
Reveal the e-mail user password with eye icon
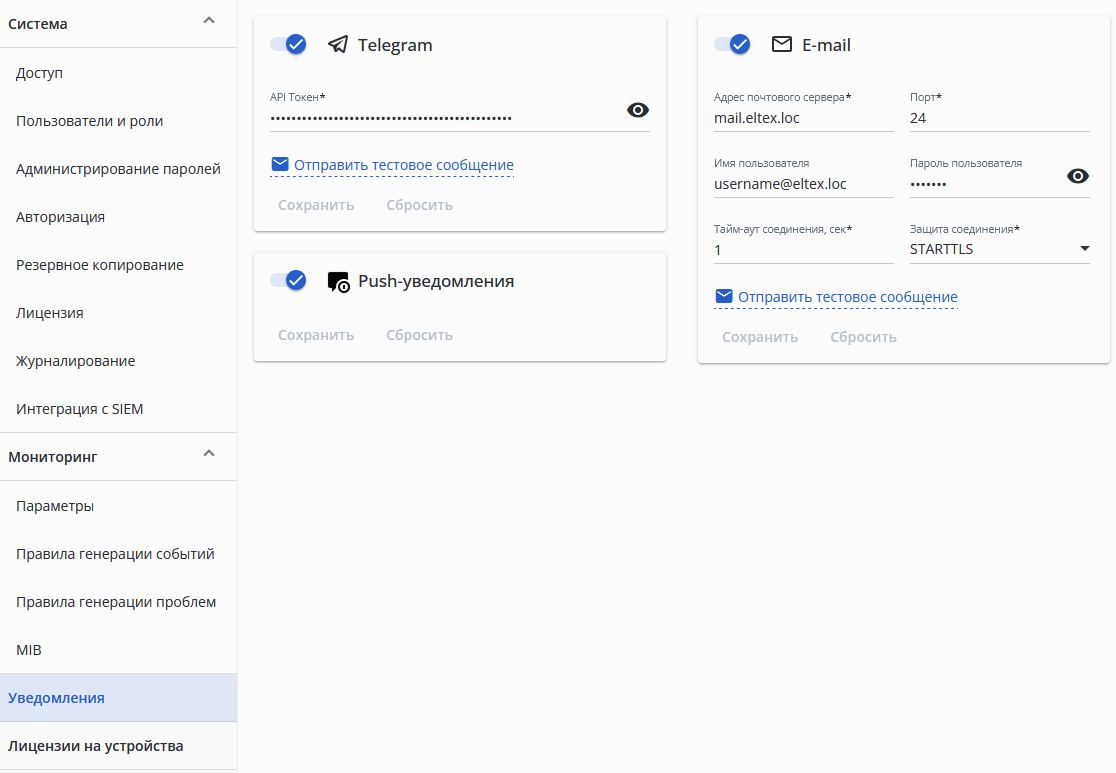coord(1078,176)
